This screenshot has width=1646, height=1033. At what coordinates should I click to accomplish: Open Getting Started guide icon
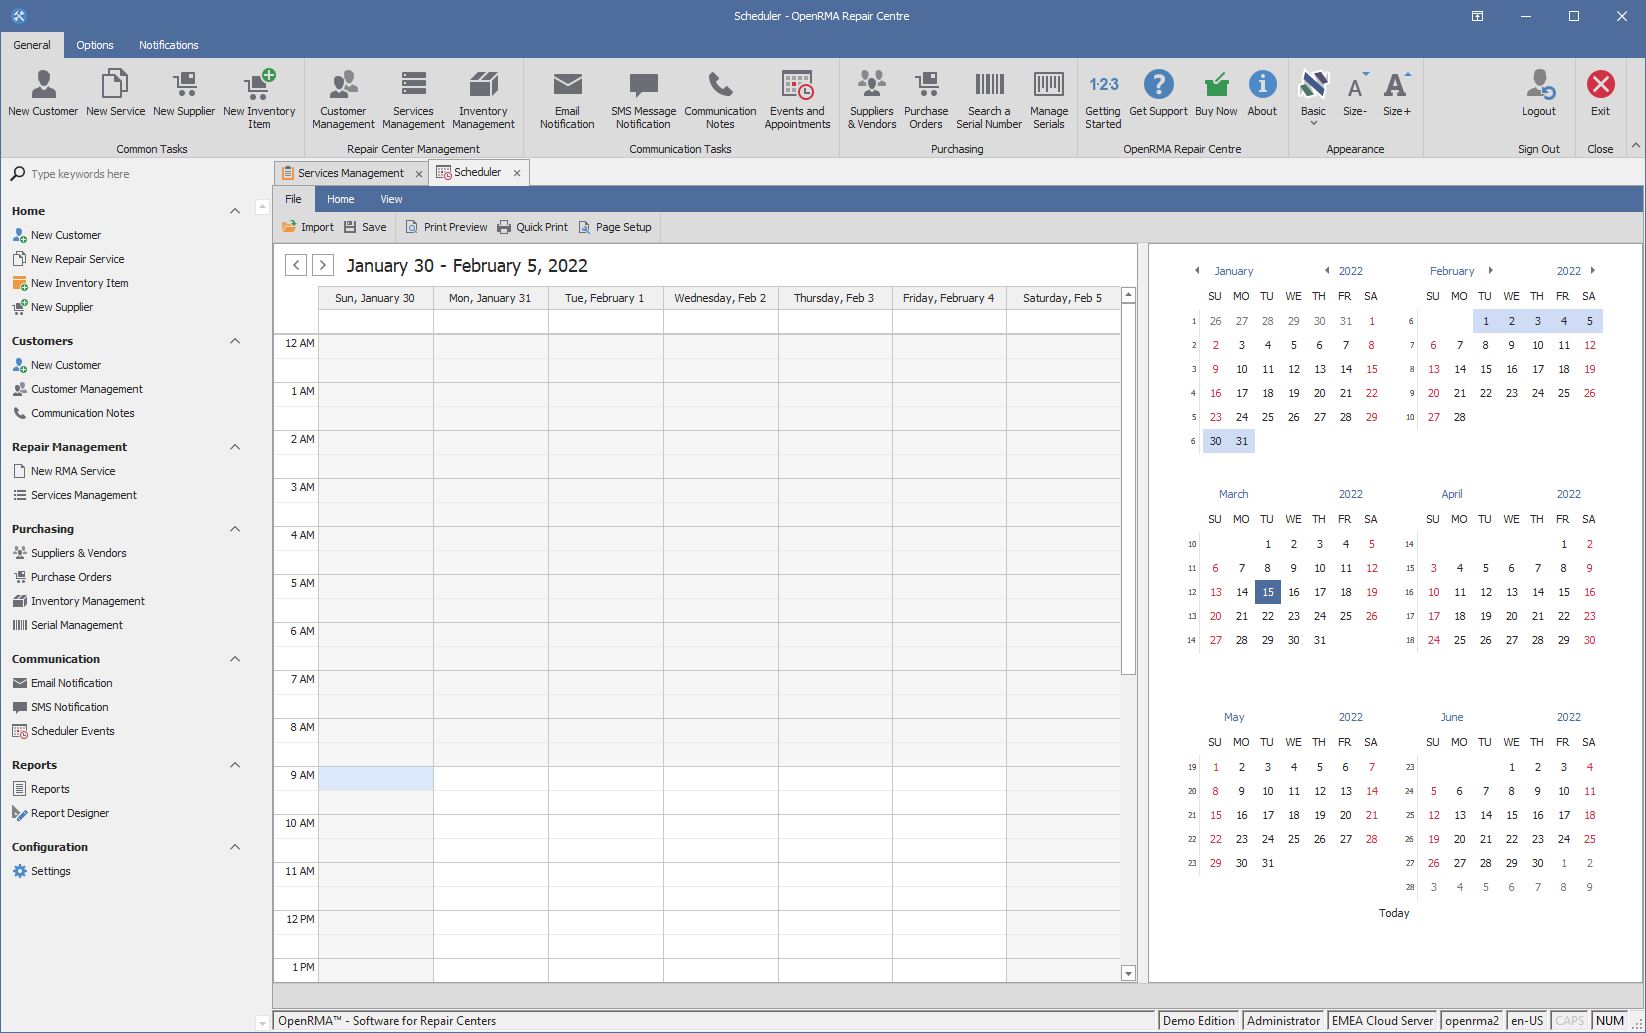[x=1103, y=99]
